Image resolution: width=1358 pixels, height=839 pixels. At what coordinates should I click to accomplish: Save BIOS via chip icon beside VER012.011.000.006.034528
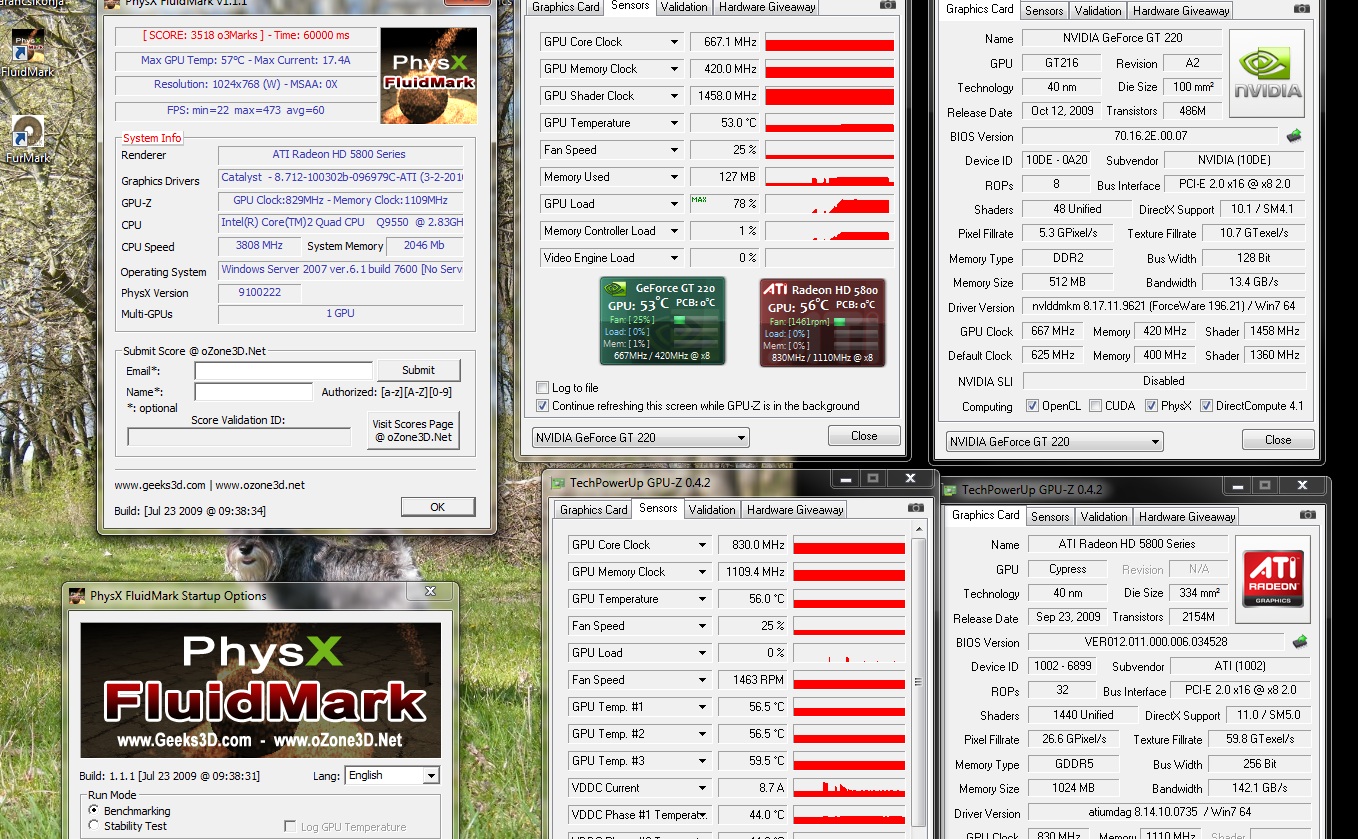[1300, 642]
